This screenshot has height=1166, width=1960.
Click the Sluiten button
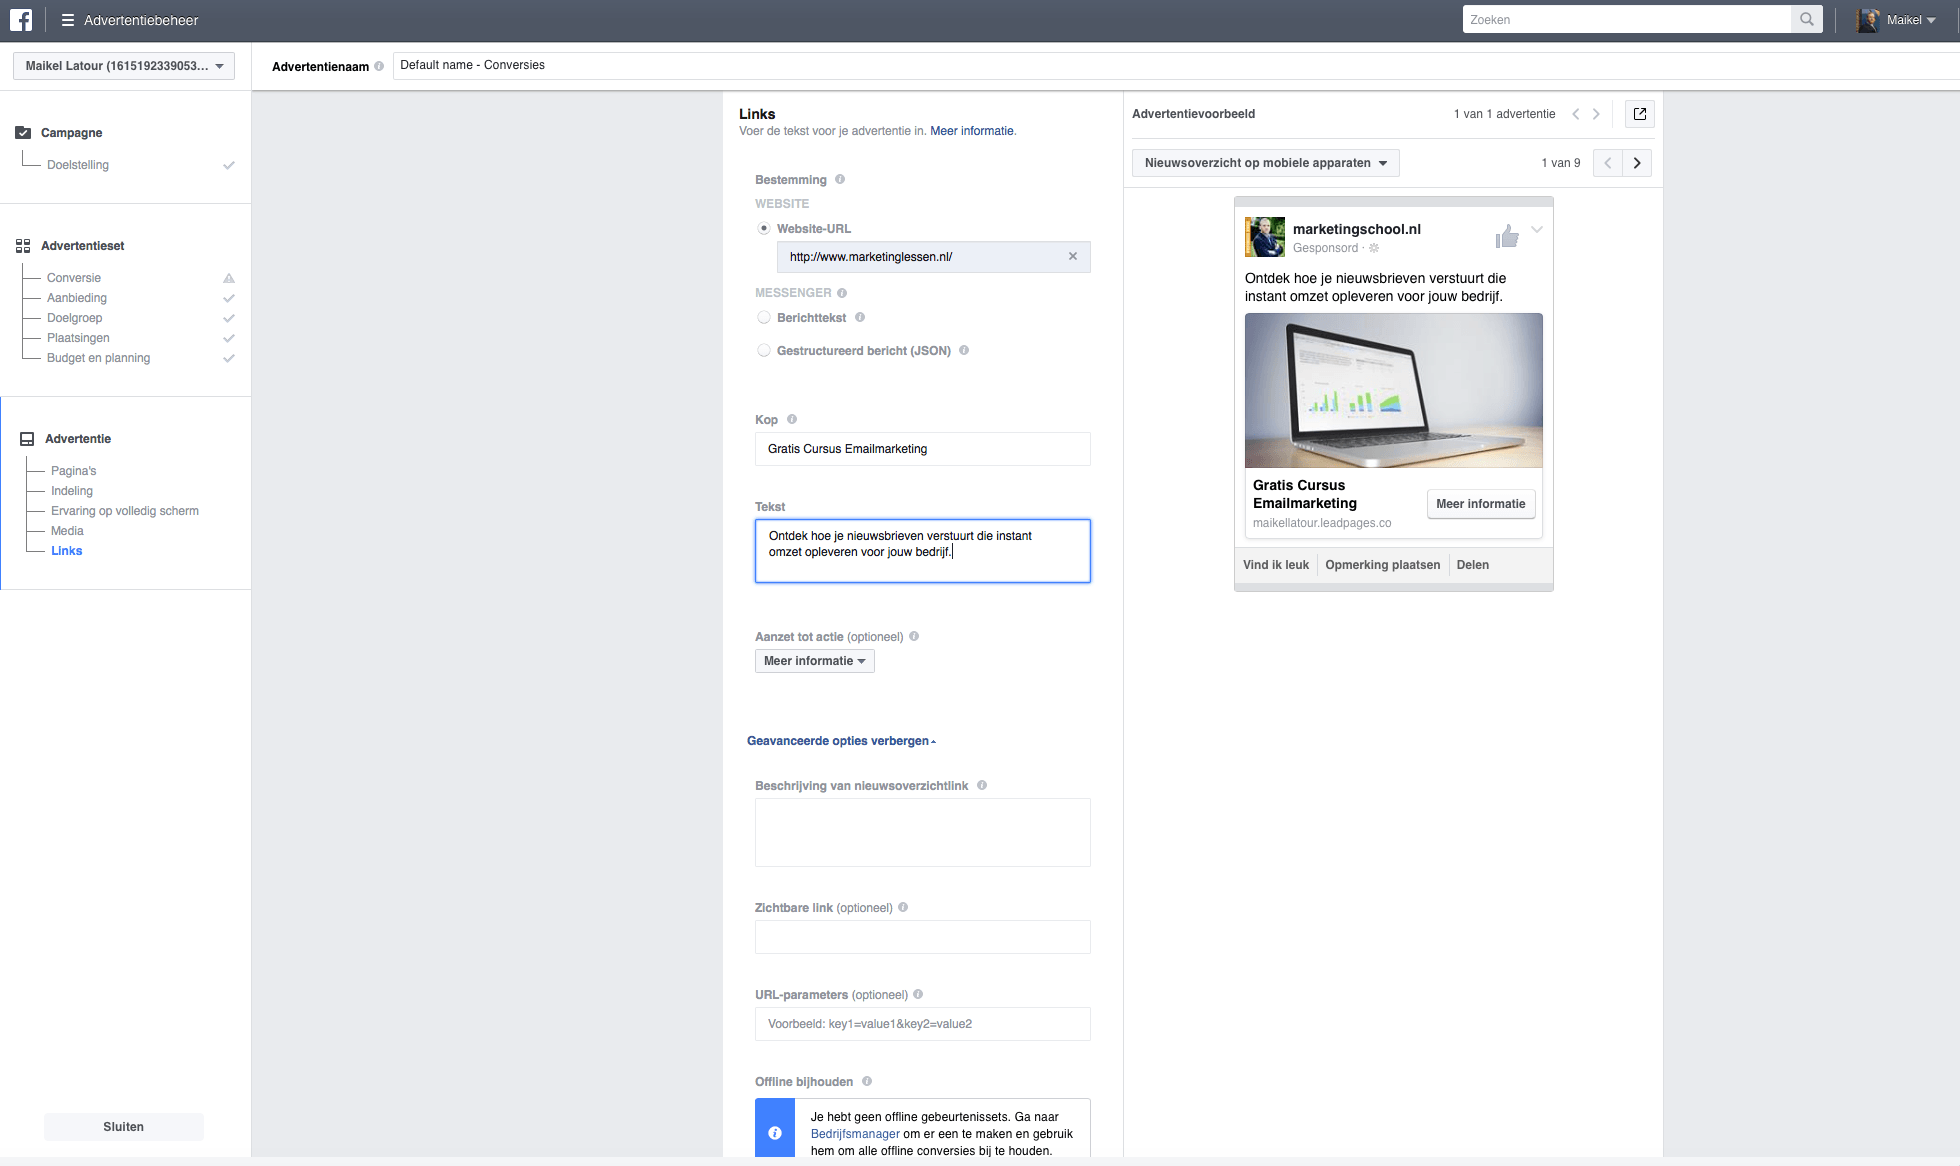pos(124,1127)
